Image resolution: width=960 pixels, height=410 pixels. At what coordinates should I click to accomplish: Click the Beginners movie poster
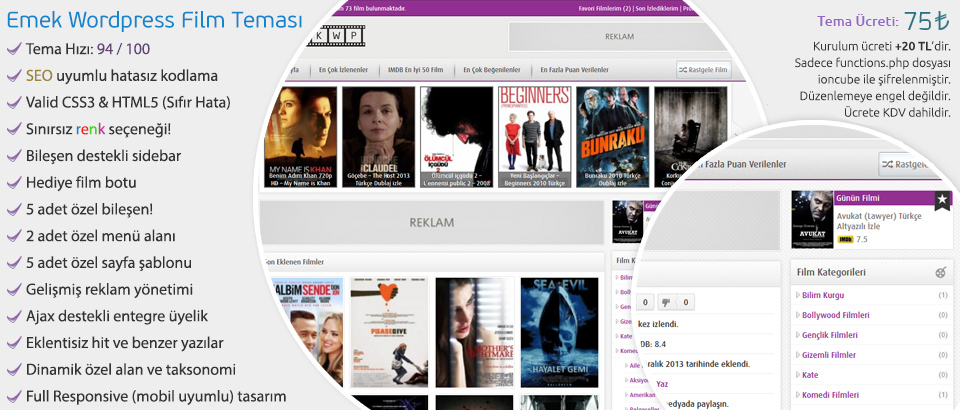point(534,135)
